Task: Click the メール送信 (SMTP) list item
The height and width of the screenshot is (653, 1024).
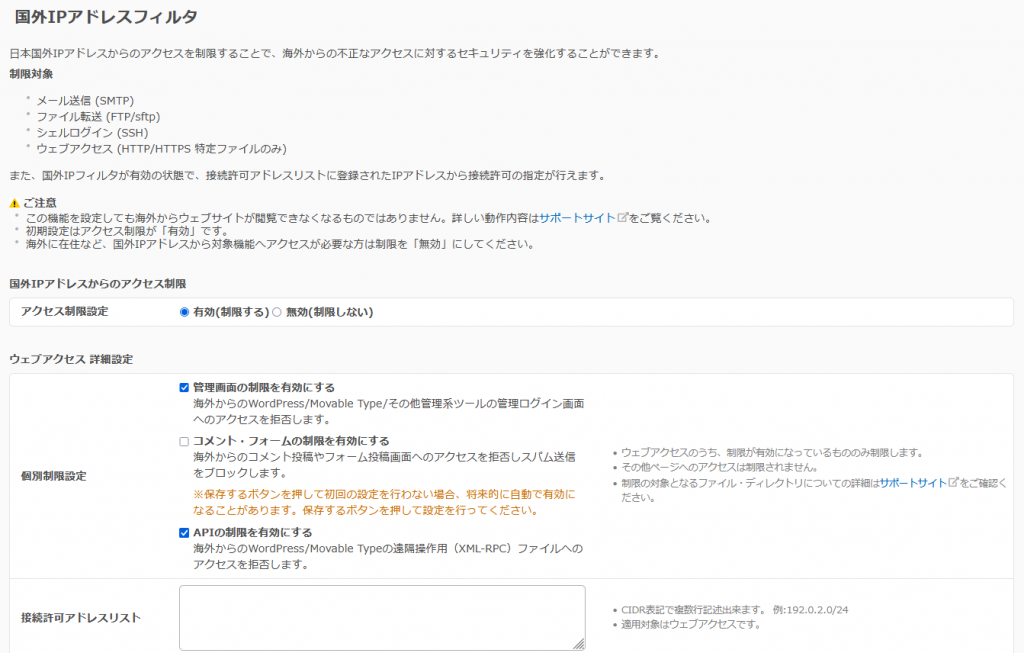Action: pyautogui.click(x=85, y=101)
